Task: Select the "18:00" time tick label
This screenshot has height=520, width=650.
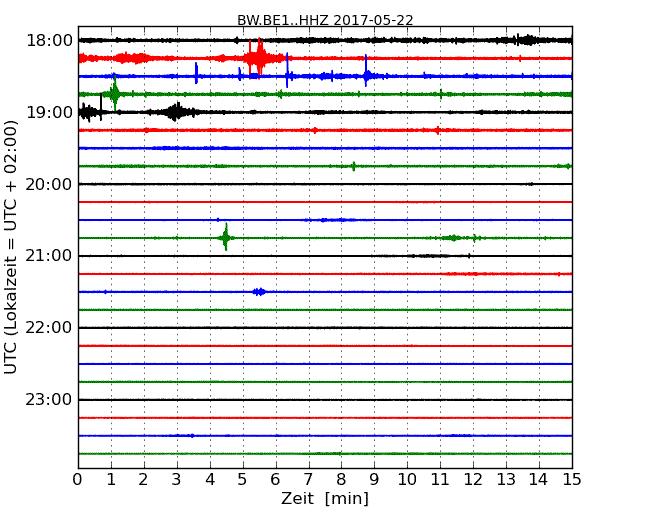Action: (x=49, y=41)
